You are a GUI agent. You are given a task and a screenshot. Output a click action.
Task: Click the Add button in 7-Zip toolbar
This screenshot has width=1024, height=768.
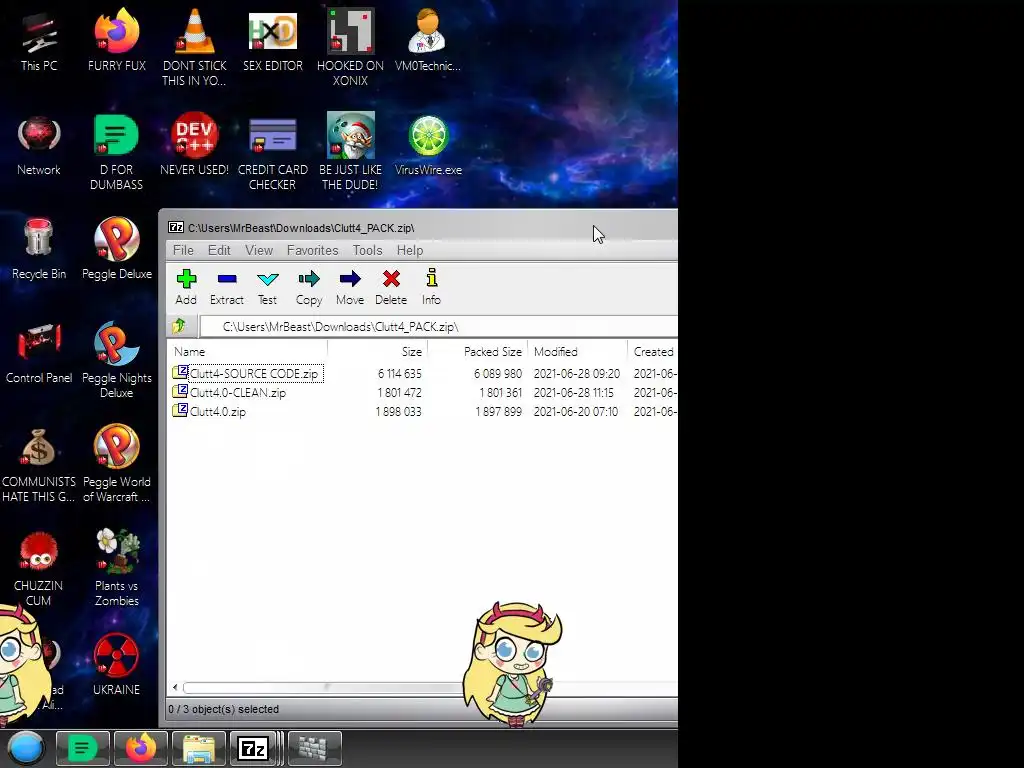click(186, 287)
